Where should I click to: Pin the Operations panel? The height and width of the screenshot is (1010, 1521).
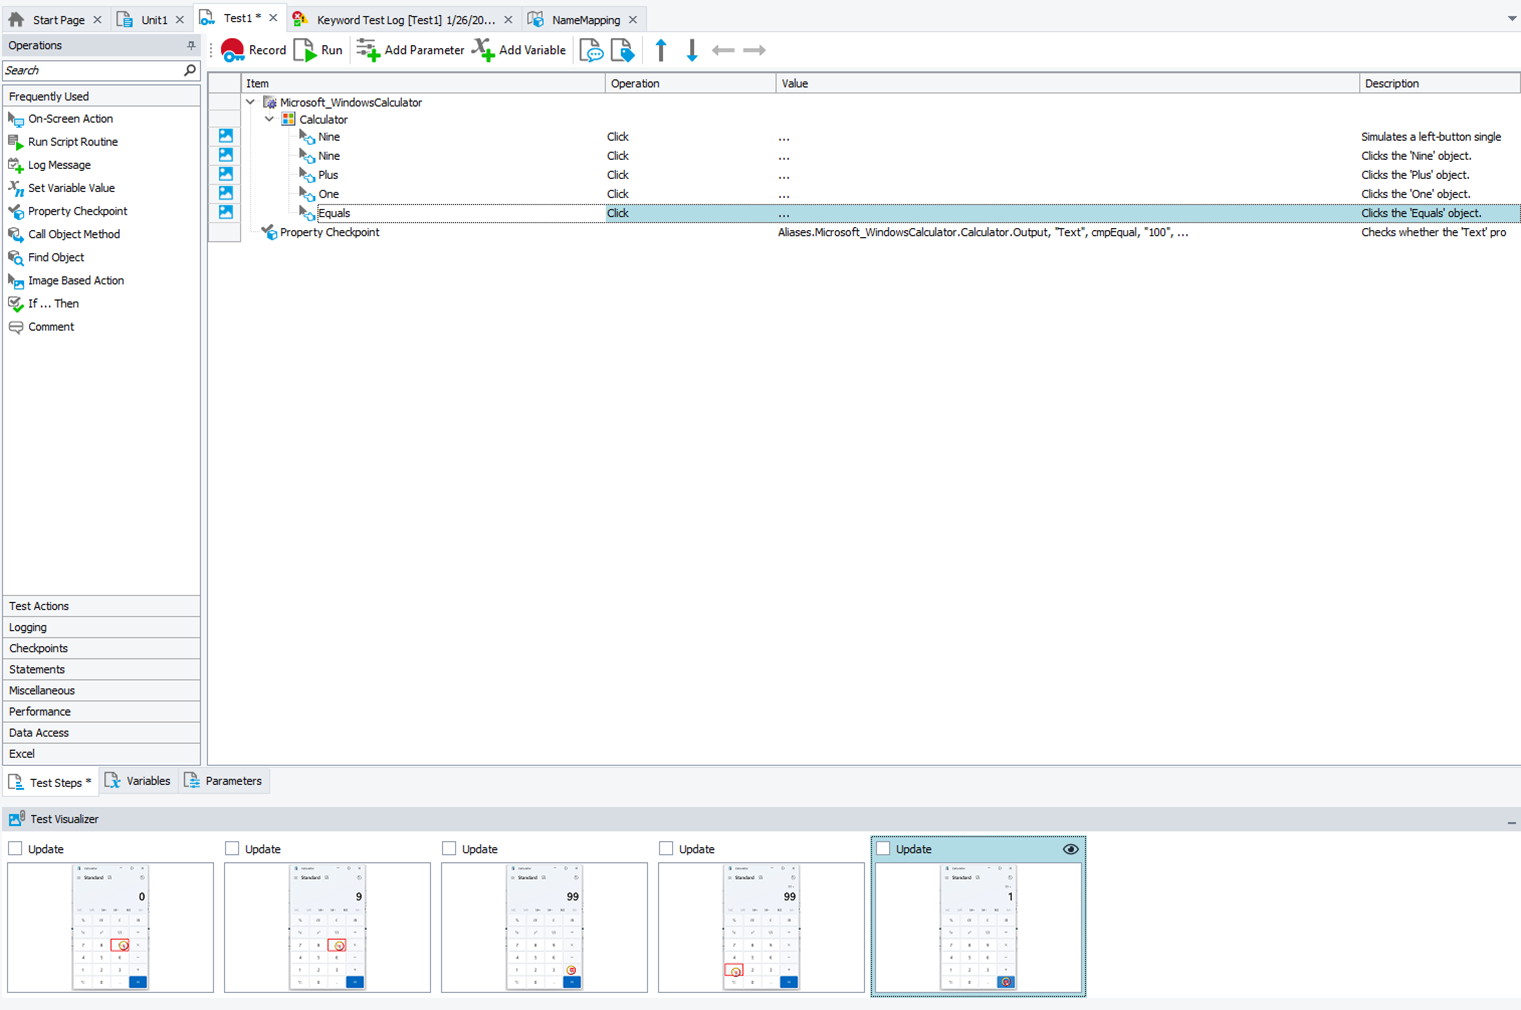coord(191,46)
